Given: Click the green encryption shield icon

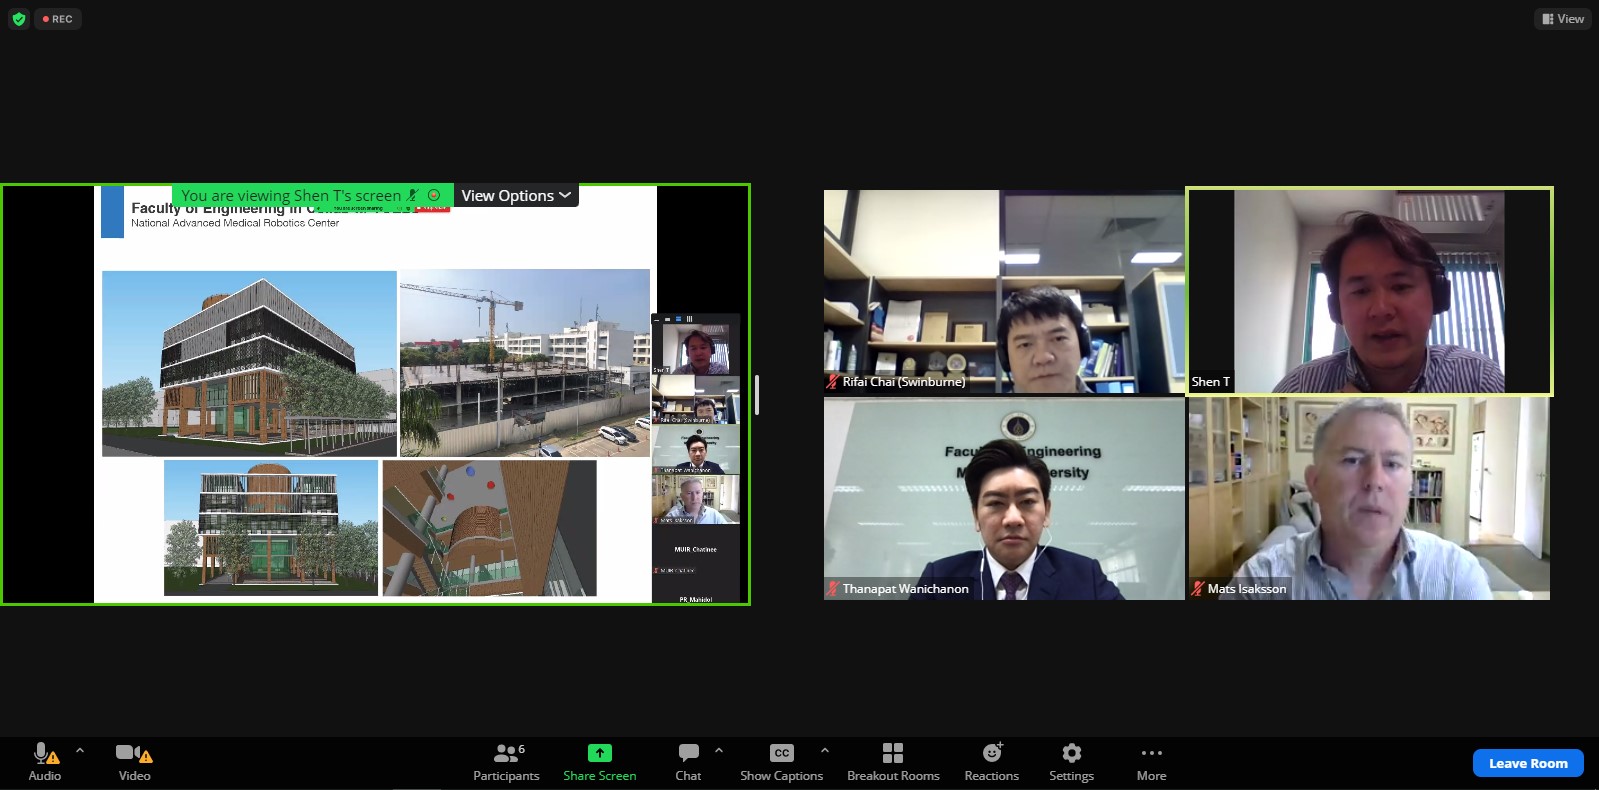Looking at the screenshot, I should click(x=18, y=19).
